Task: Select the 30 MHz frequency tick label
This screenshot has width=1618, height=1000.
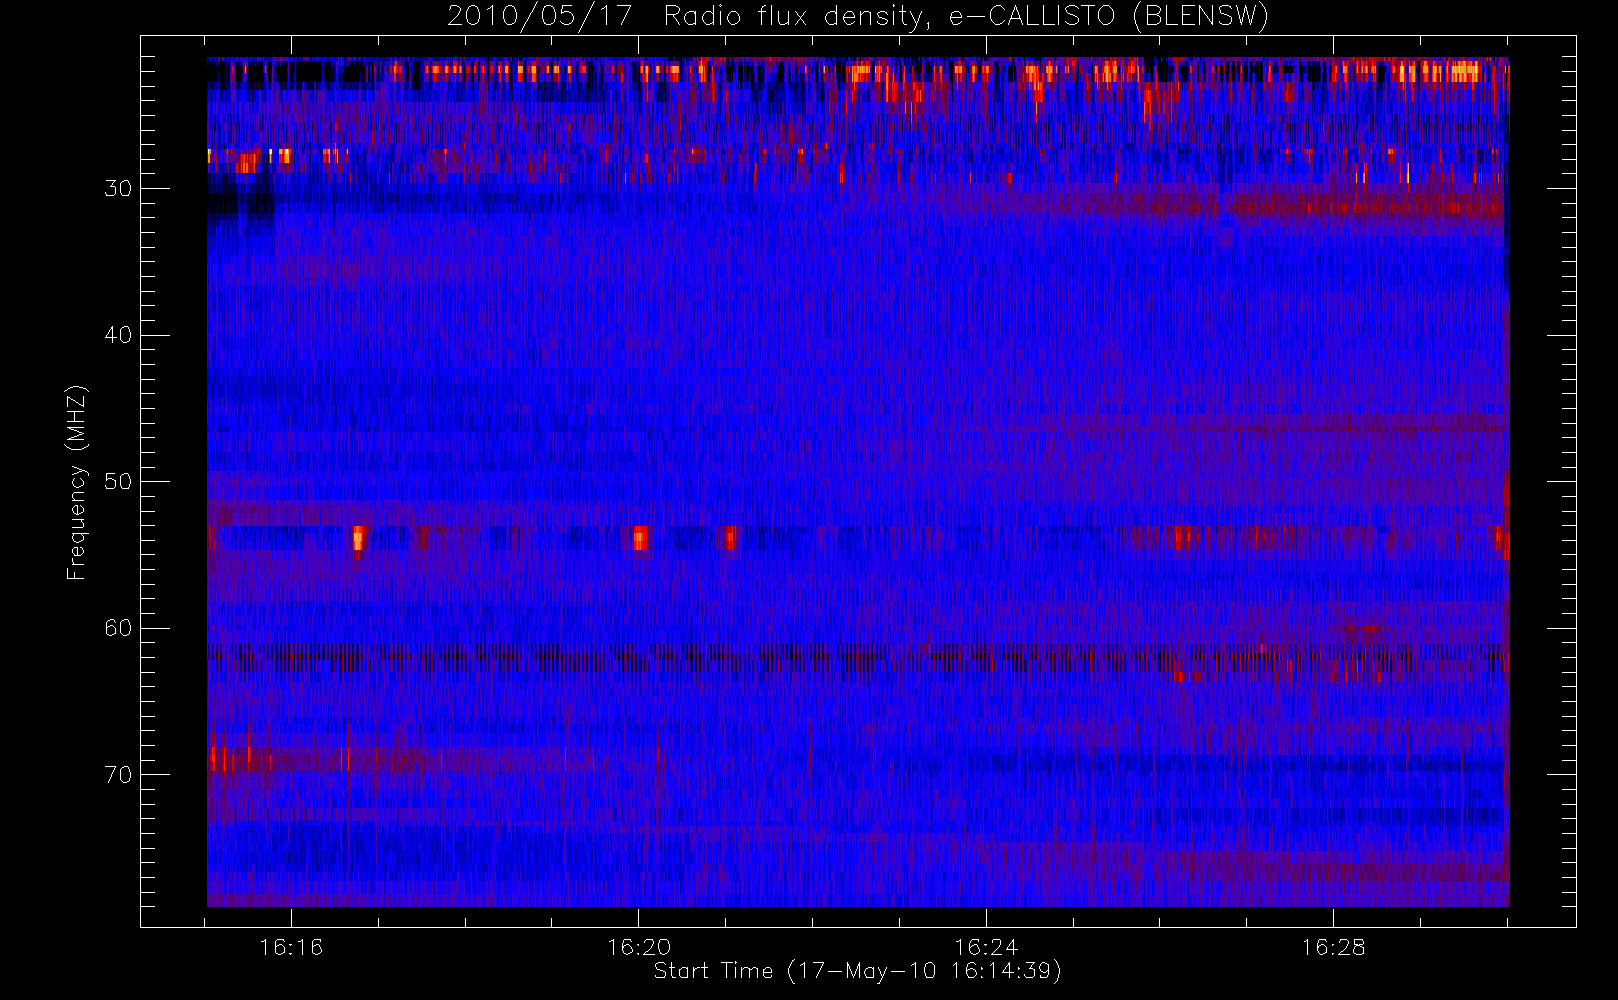Action: 118,188
